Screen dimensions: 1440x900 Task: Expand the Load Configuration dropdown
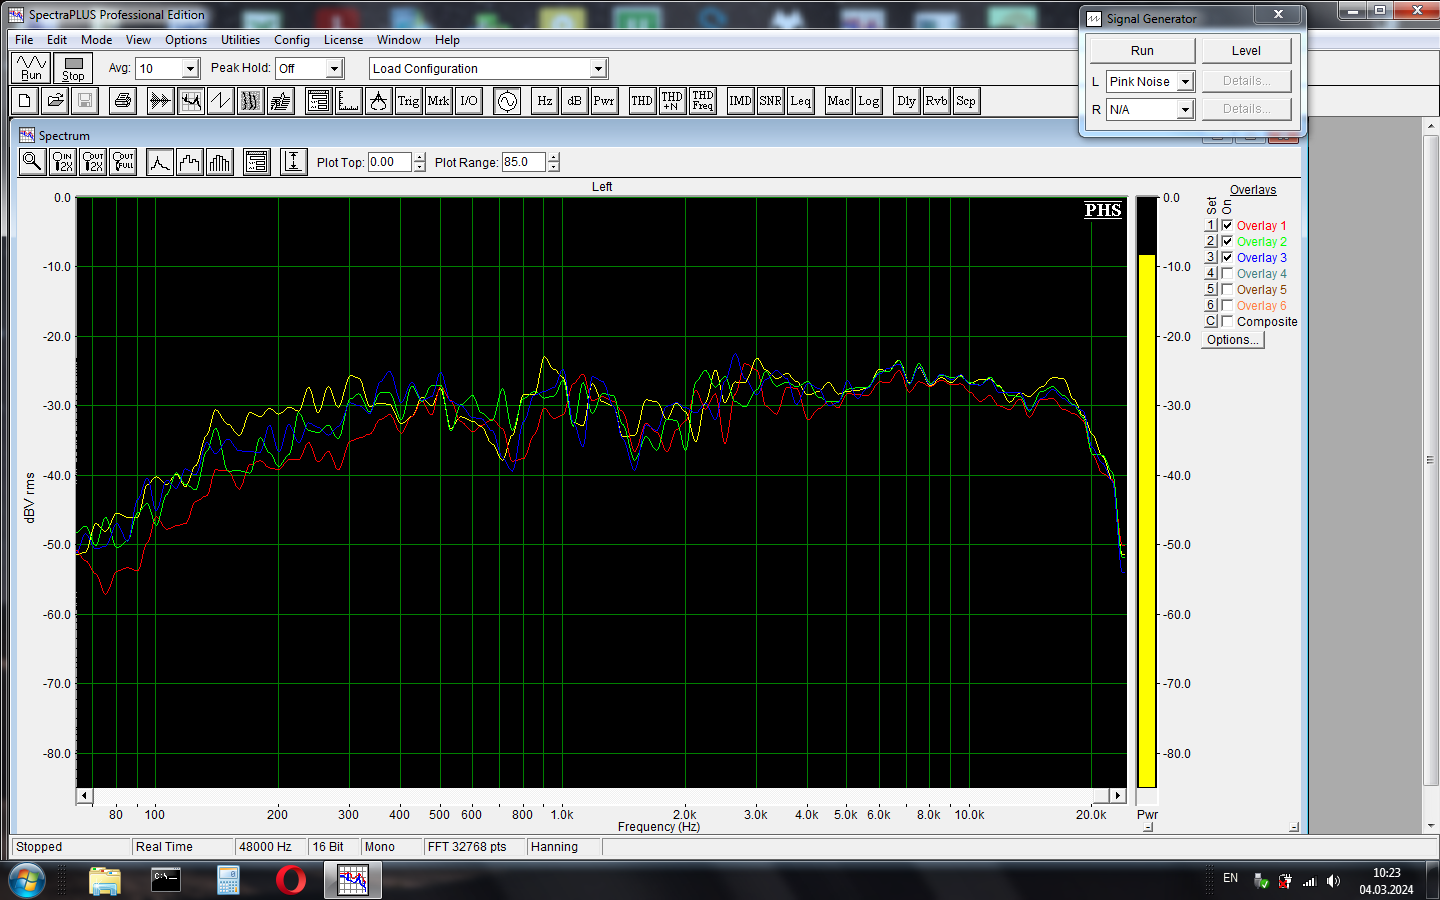tap(598, 69)
